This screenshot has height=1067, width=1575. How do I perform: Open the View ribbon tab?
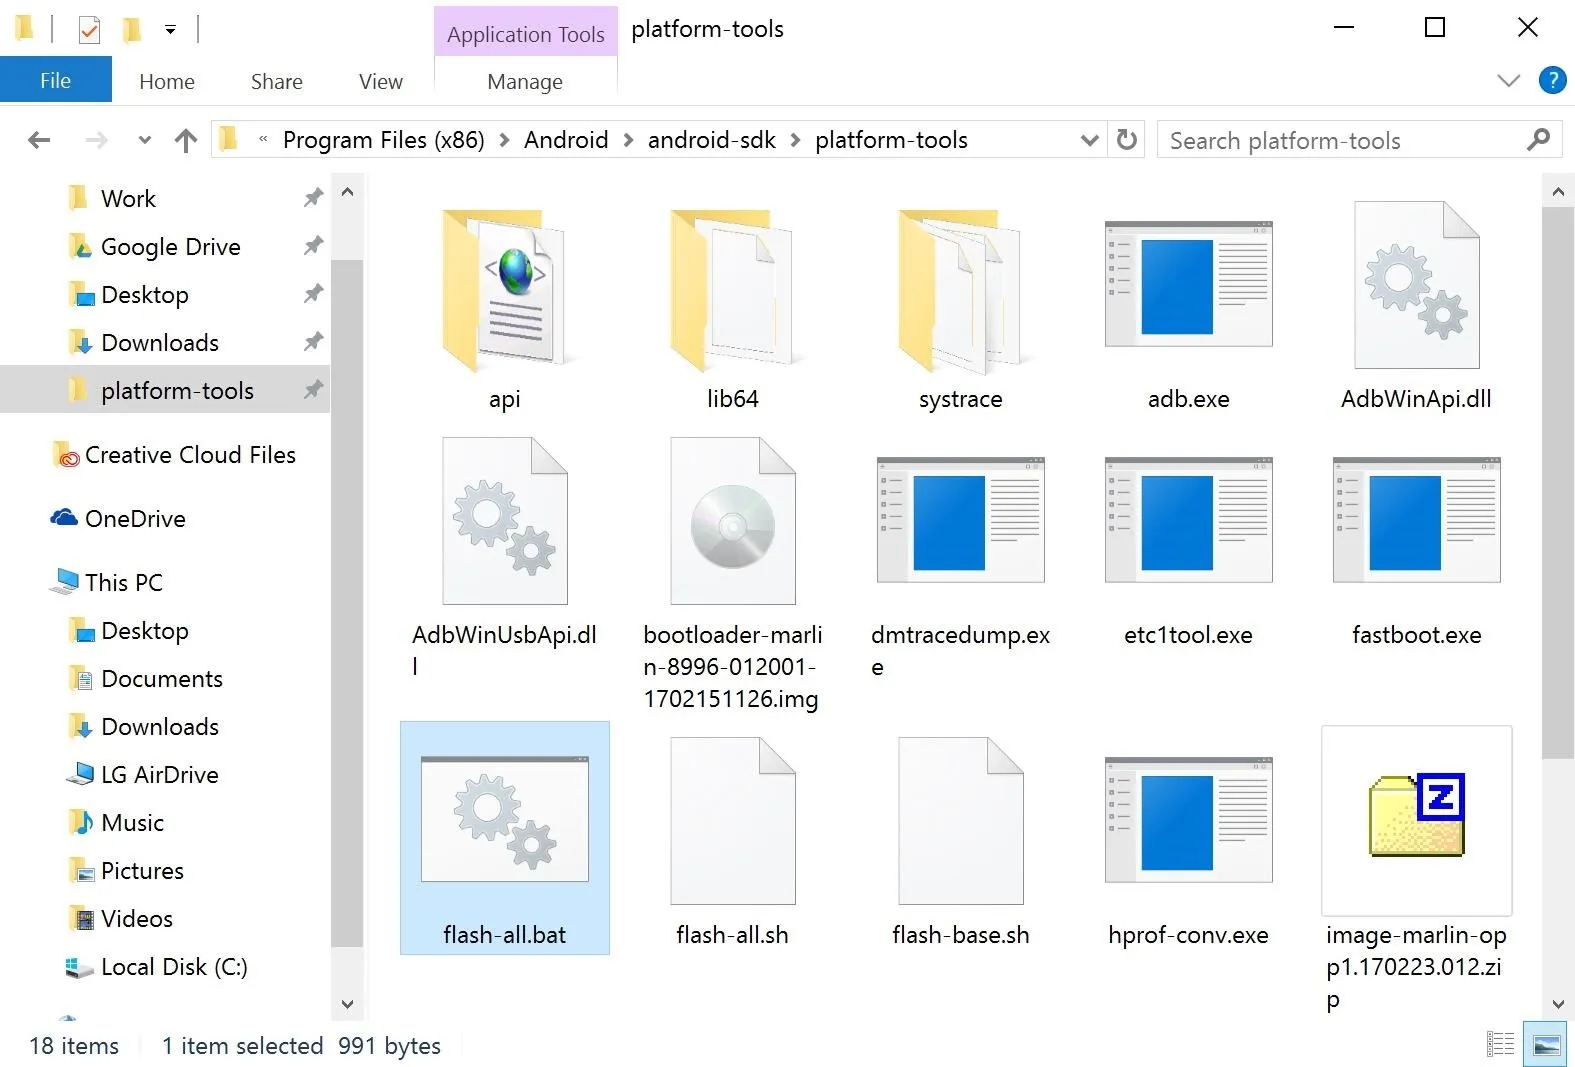pyautogui.click(x=381, y=81)
